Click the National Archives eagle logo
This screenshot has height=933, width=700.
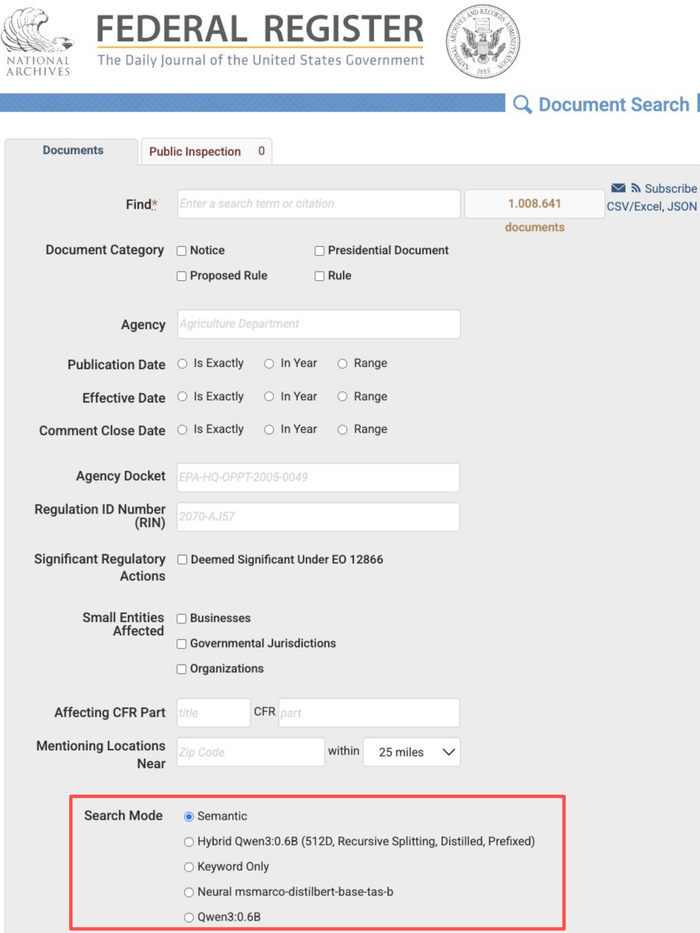tap(38, 43)
